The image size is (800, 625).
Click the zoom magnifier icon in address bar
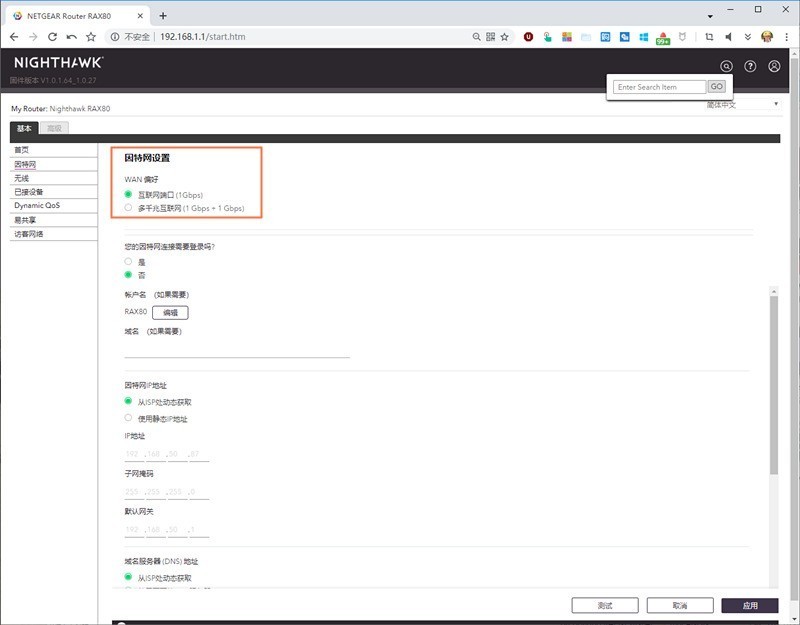pyautogui.click(x=476, y=37)
